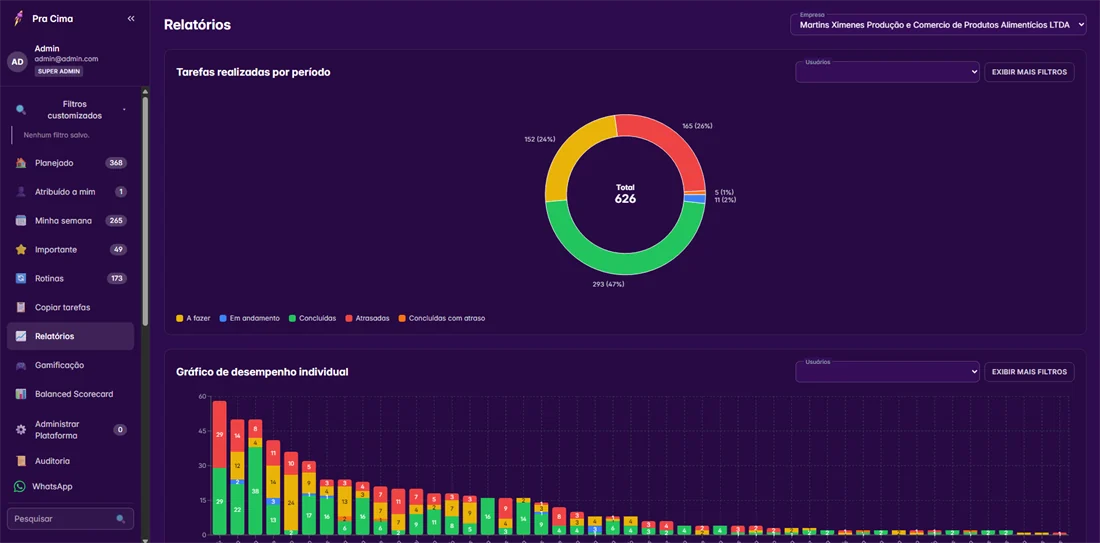Click the Rotinas refresh icon
This screenshot has width=1100, height=543.
pyautogui.click(x=21, y=279)
